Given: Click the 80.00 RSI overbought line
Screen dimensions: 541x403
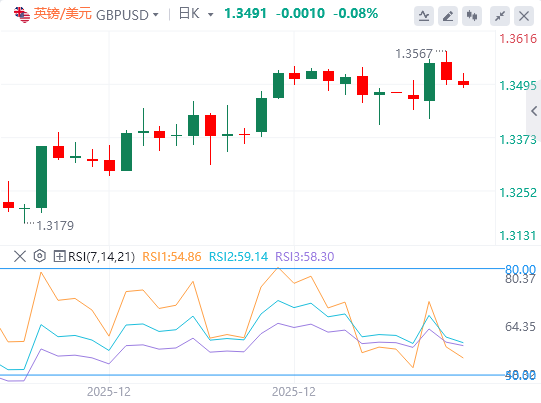Looking at the screenshot, I should (520, 269).
